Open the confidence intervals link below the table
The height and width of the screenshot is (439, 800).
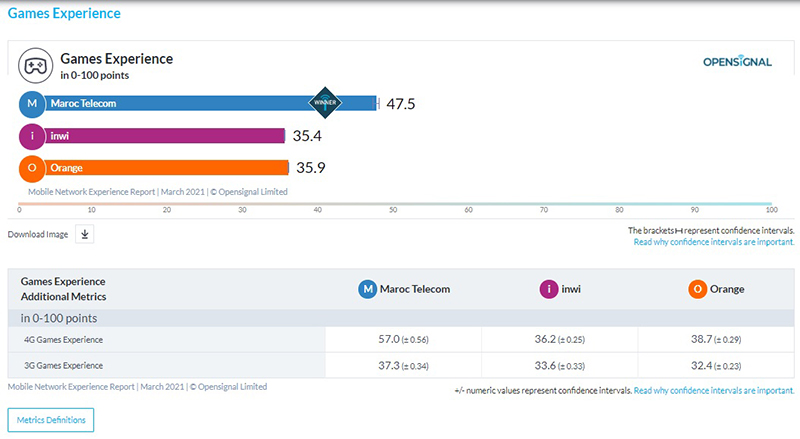tap(714, 391)
